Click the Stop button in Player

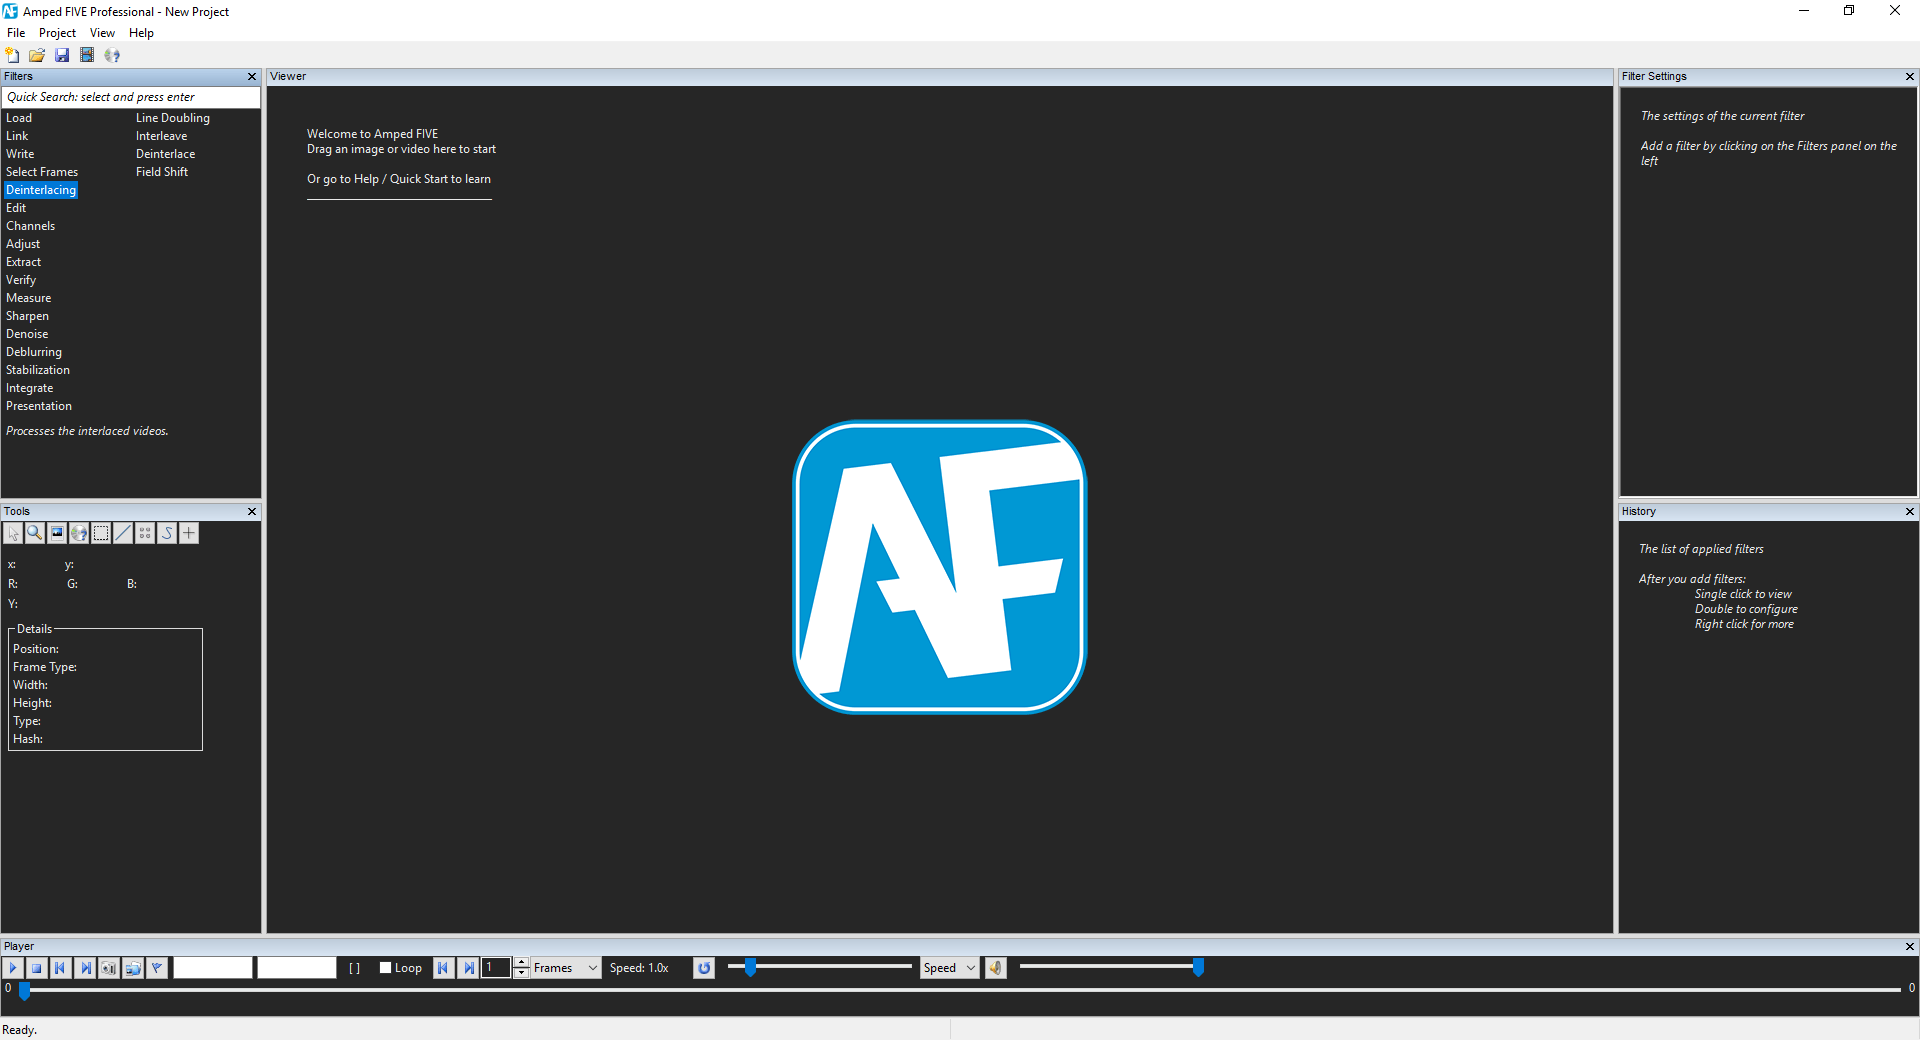click(37, 968)
